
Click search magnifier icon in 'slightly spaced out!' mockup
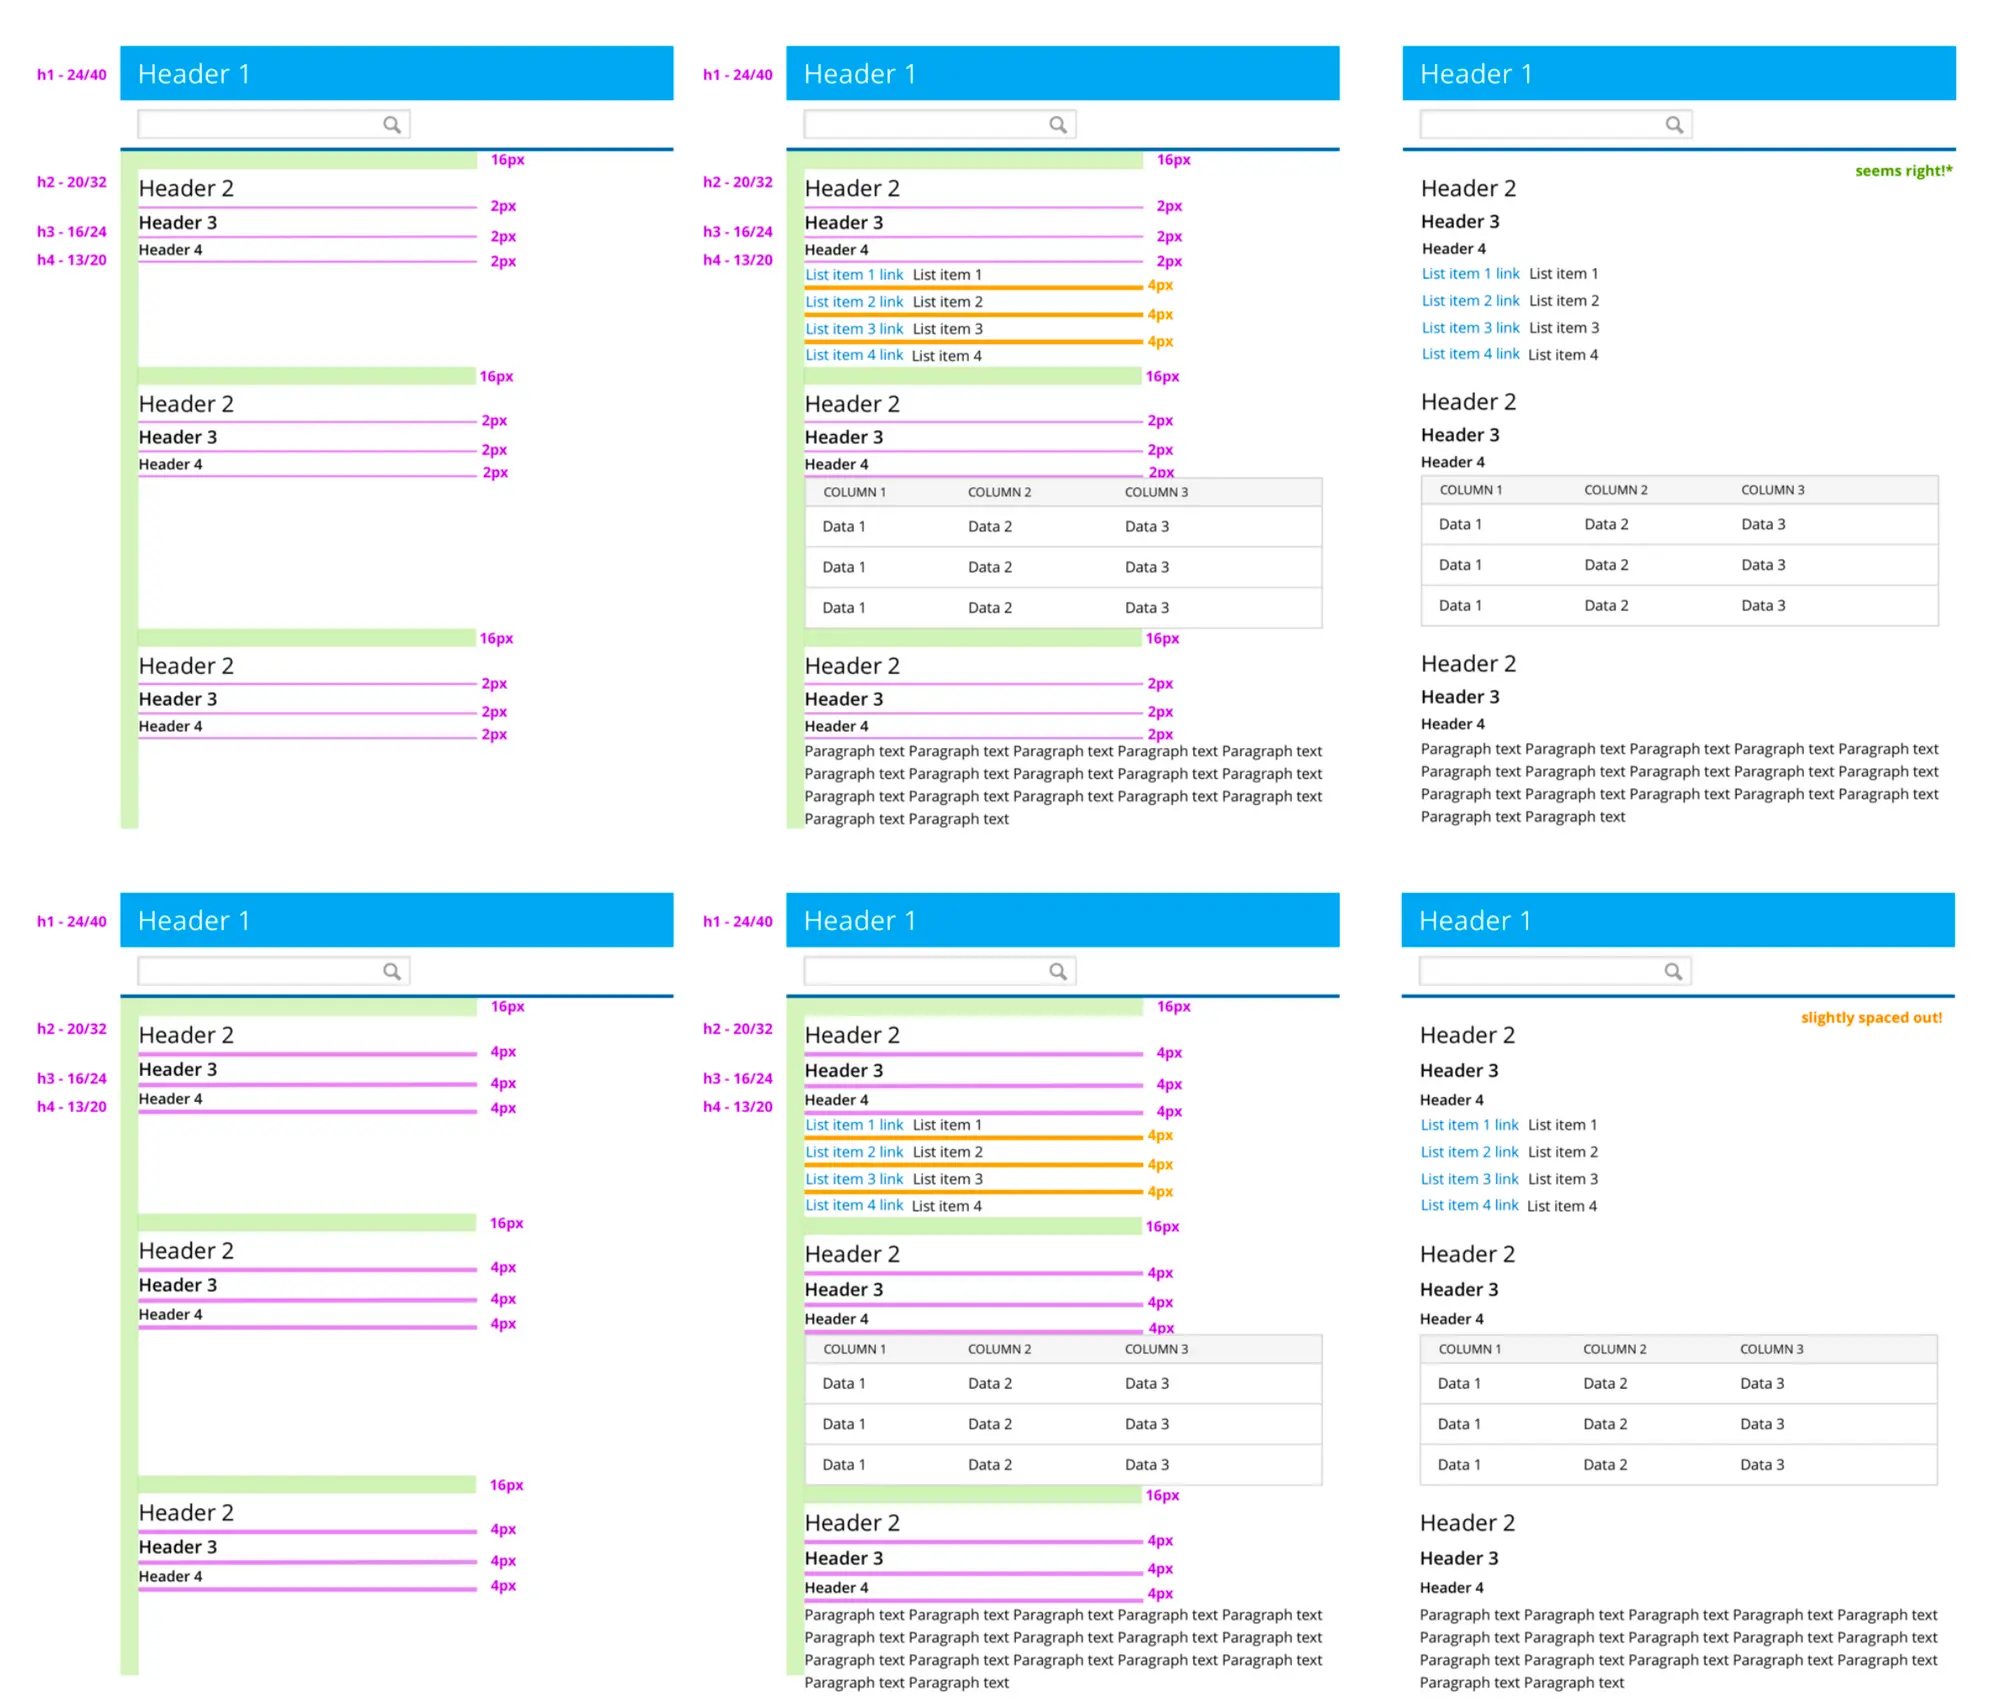1673,972
